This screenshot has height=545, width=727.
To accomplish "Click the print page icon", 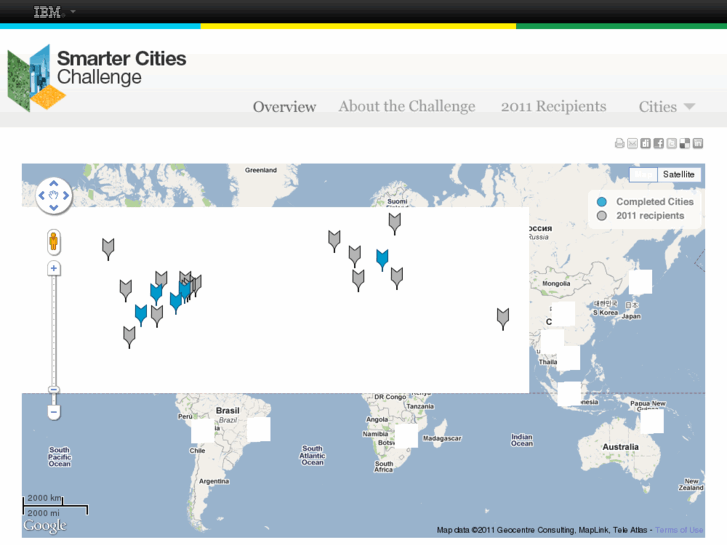I will pyautogui.click(x=619, y=143).
